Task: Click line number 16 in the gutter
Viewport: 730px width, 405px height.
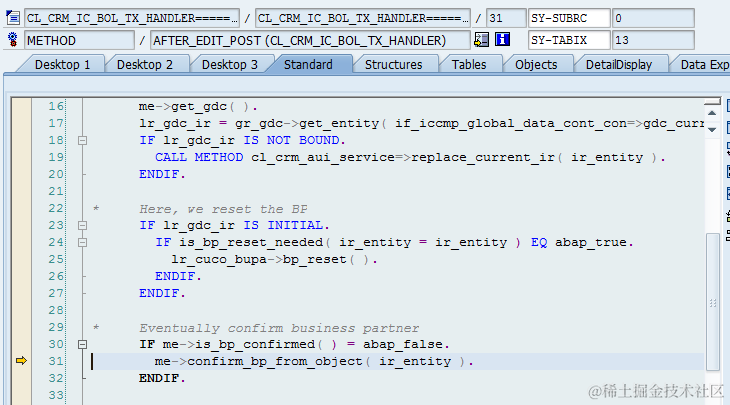Action: pos(56,106)
